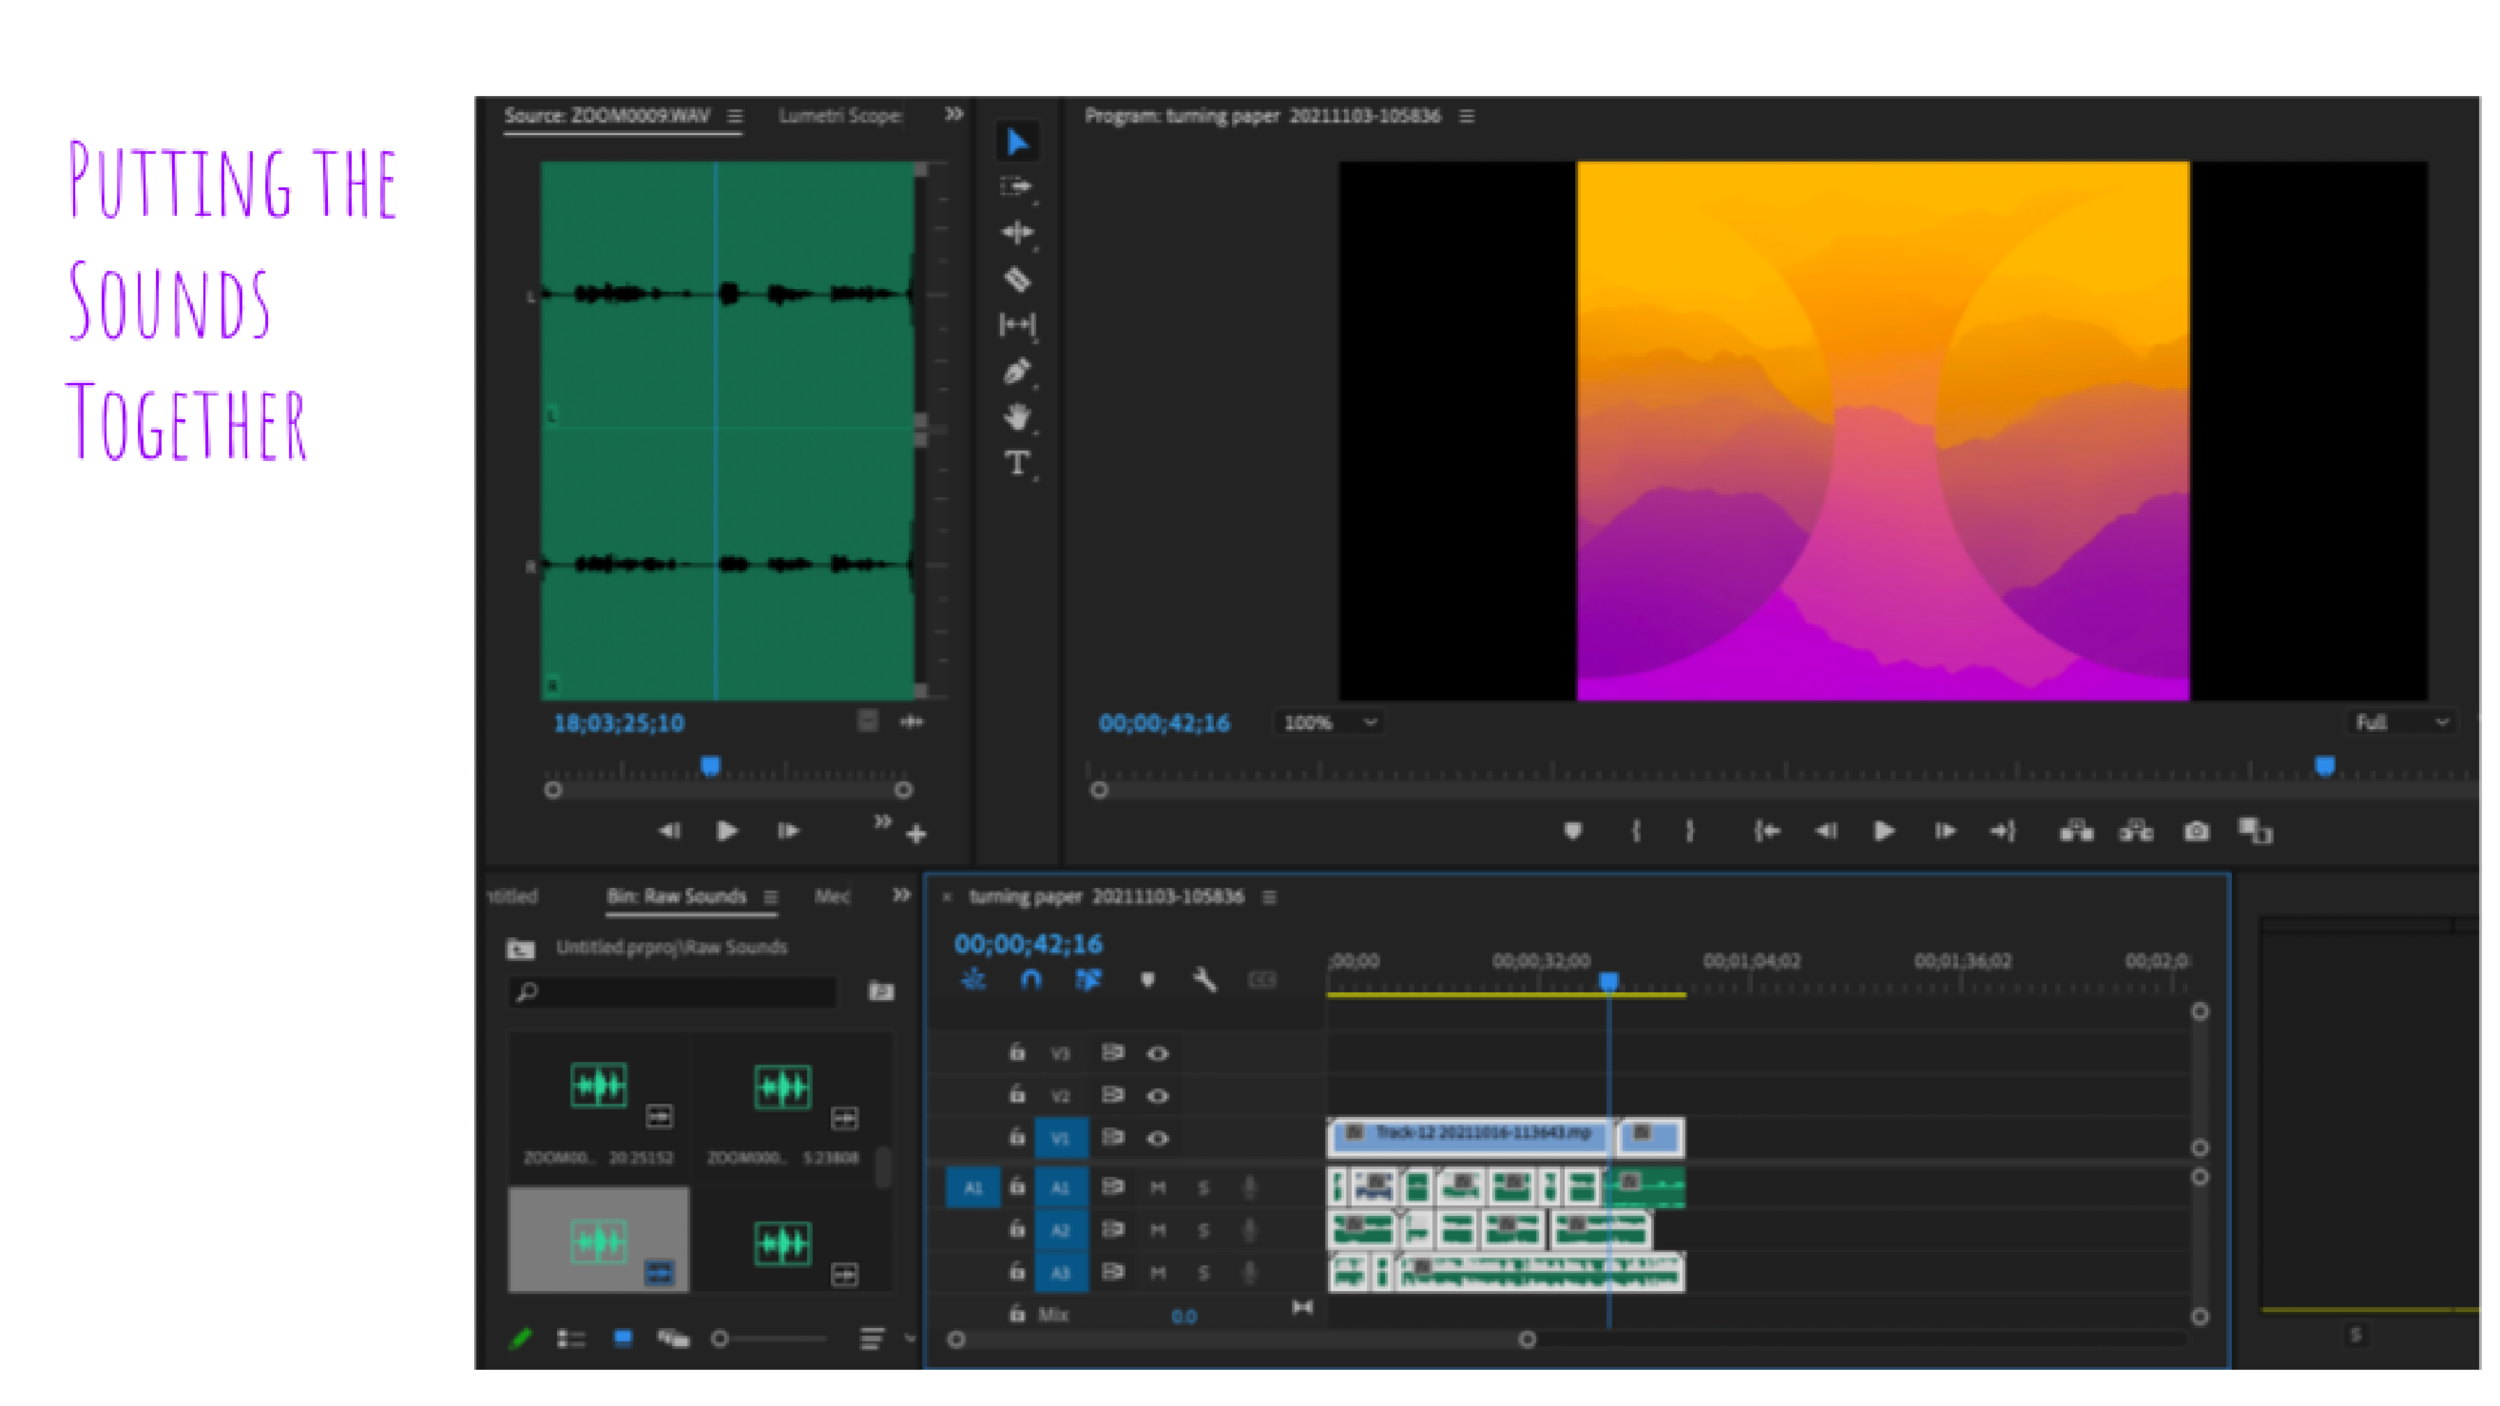Select the Razor tool

[1017, 279]
